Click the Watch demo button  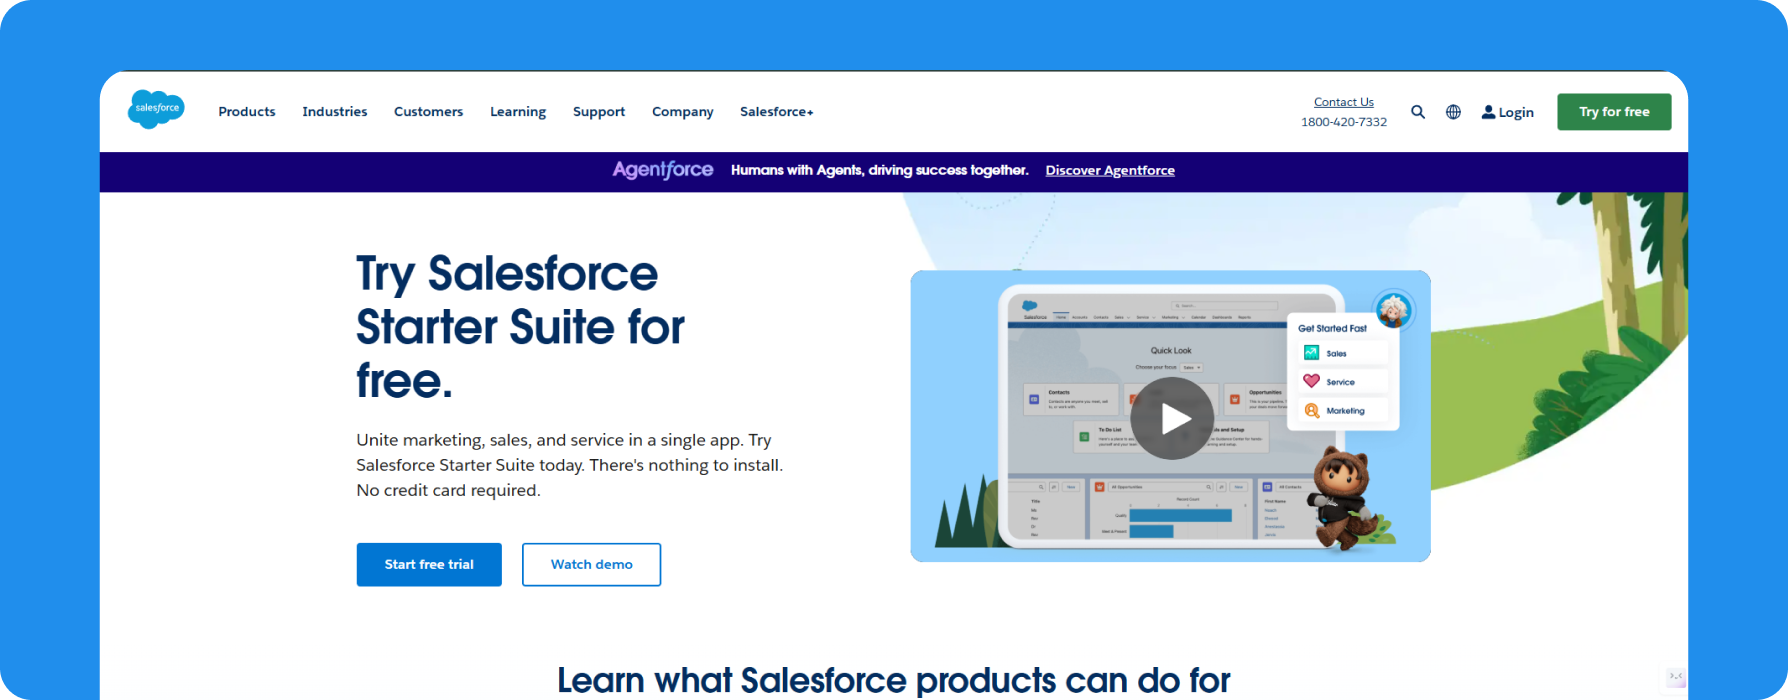(x=591, y=565)
